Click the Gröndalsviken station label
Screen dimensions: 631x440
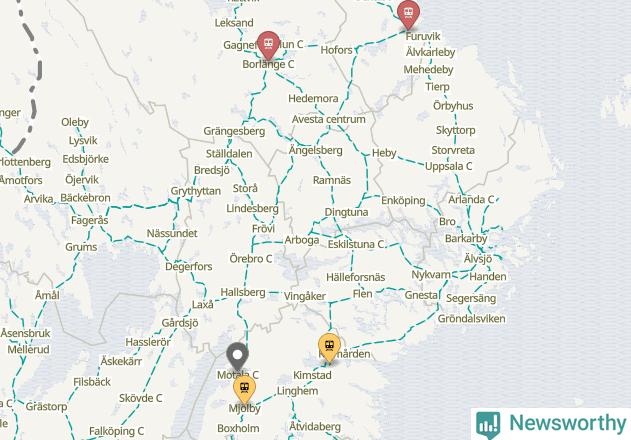click(472, 318)
